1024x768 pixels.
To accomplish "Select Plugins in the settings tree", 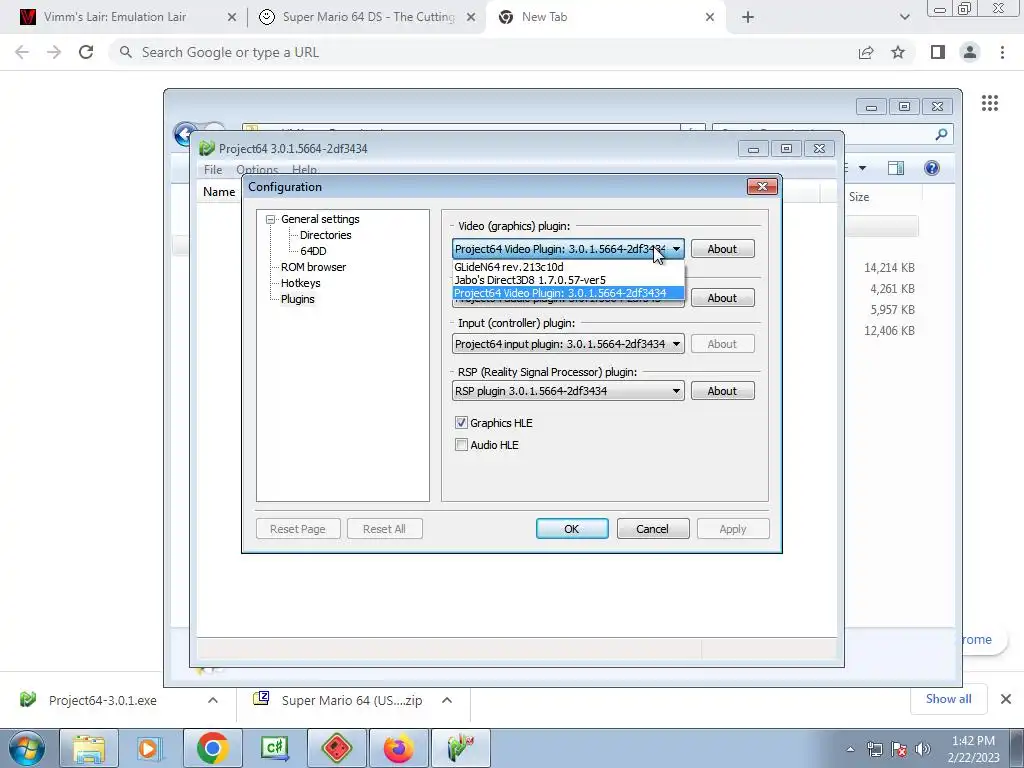I will (298, 299).
